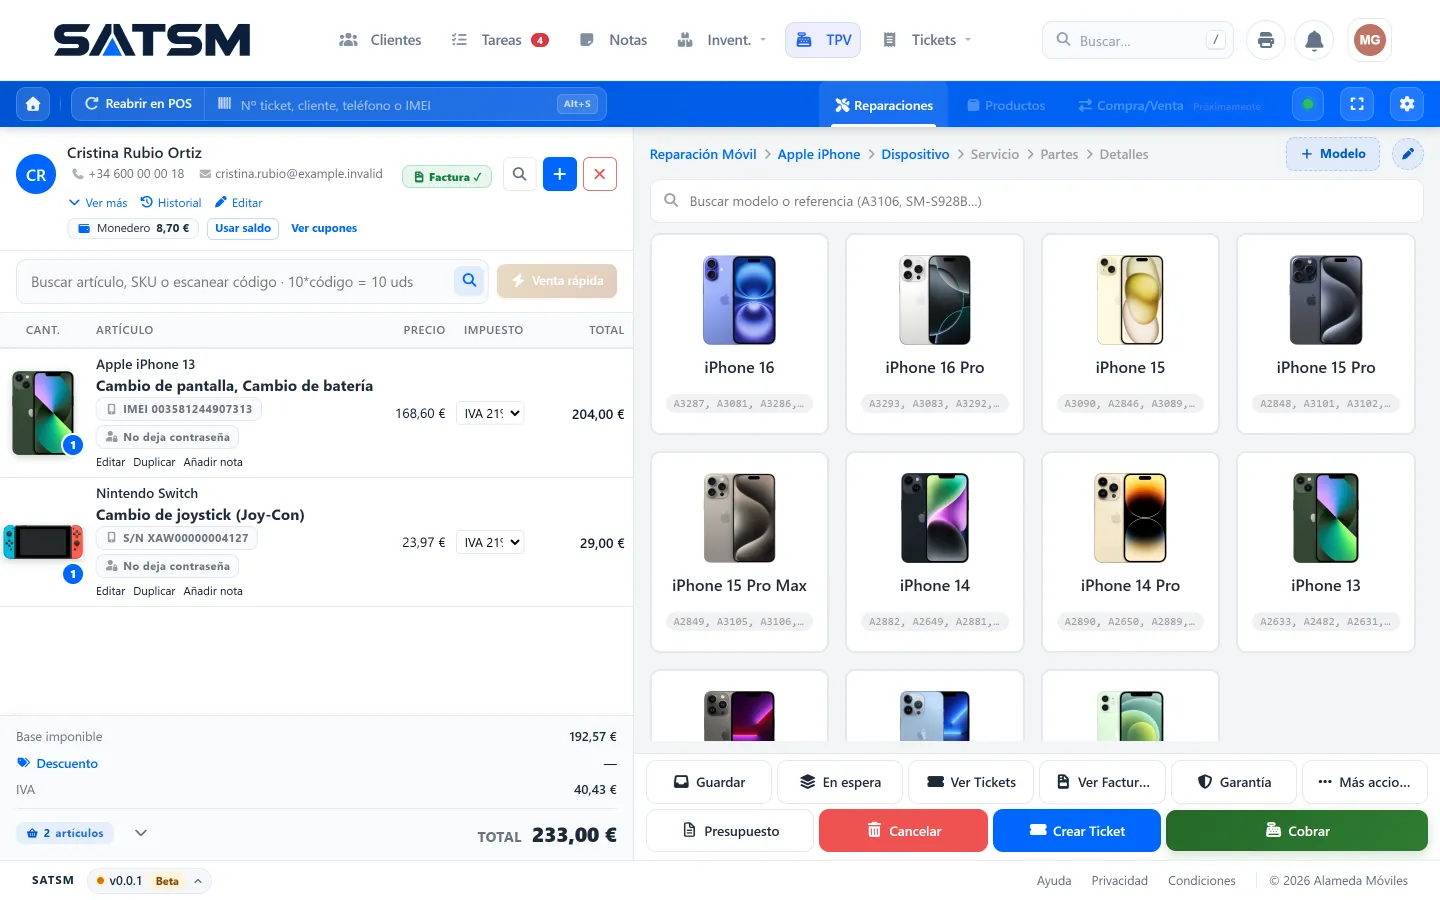Toggle the Factura invoice badge
1440x900 pixels.
(447, 177)
